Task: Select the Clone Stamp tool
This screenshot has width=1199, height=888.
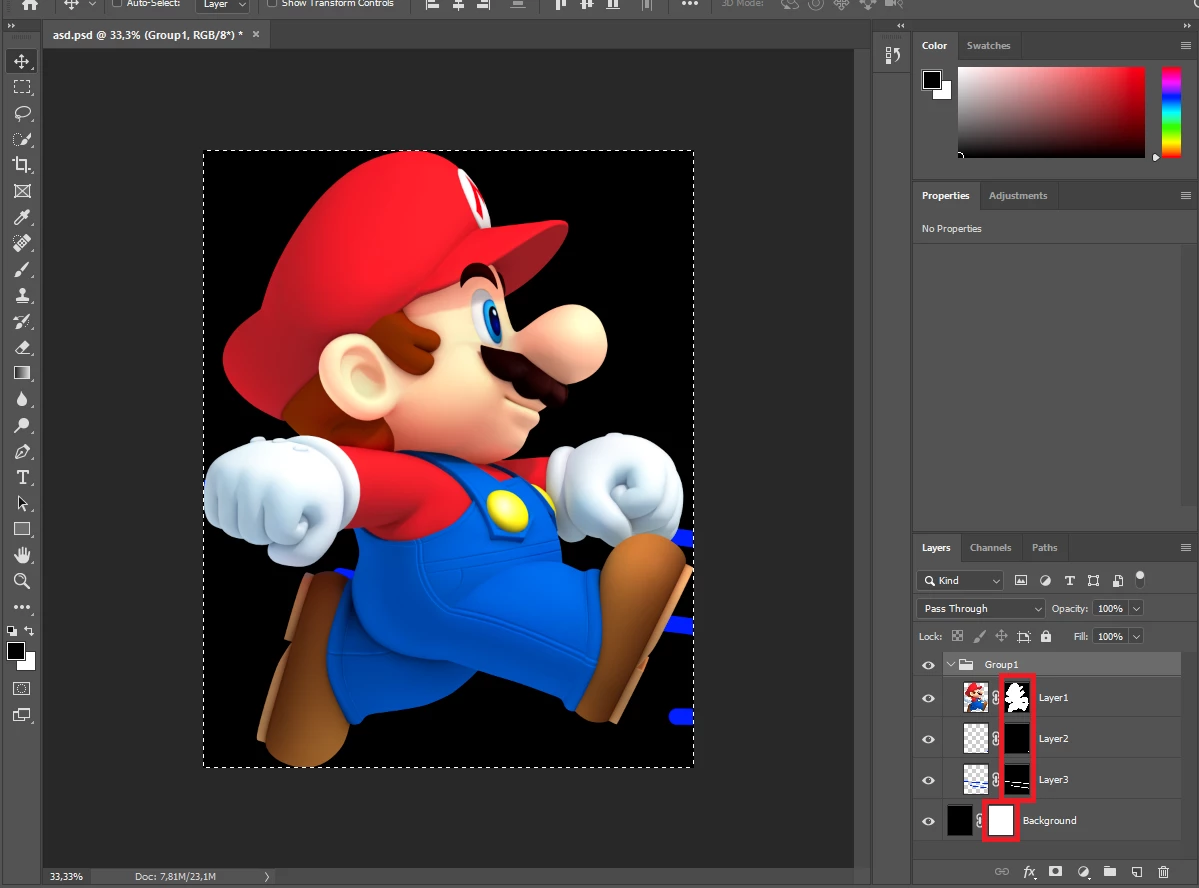Action: [x=22, y=295]
